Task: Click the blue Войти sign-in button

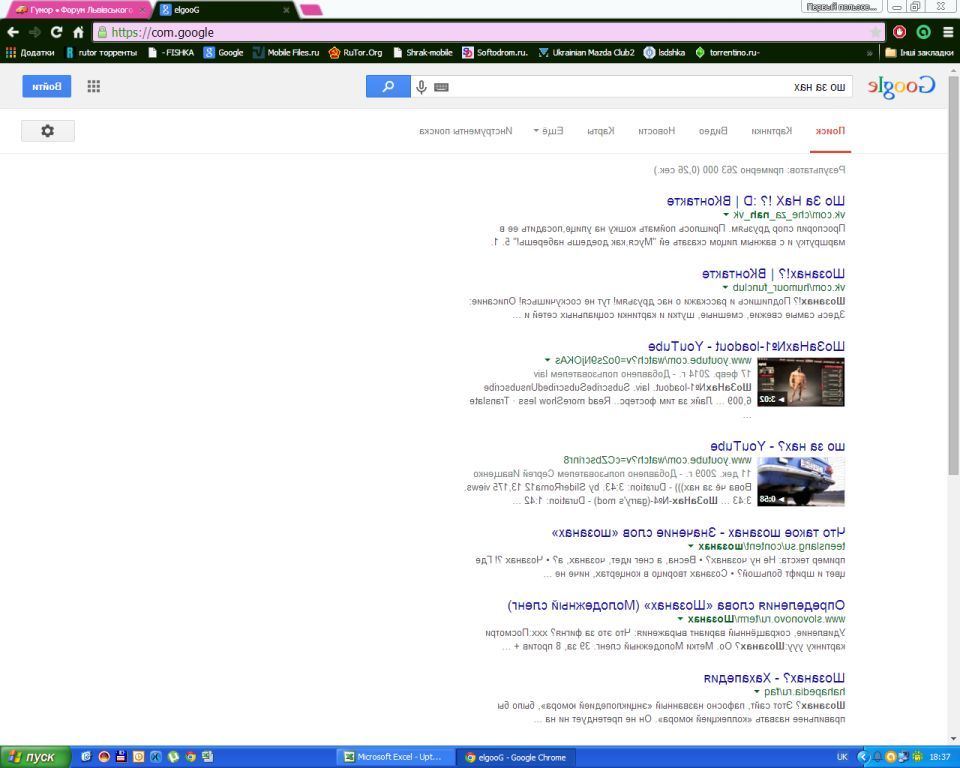Action: tap(47, 86)
